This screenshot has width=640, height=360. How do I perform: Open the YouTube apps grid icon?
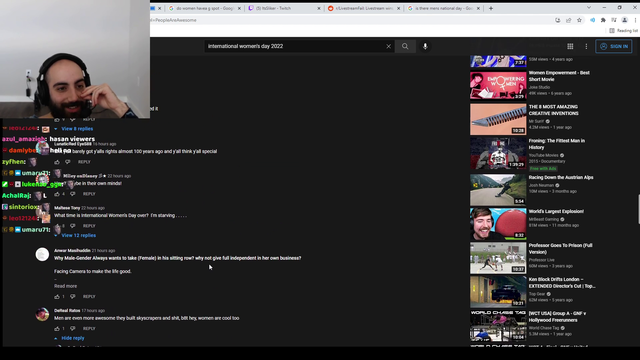click(570, 46)
